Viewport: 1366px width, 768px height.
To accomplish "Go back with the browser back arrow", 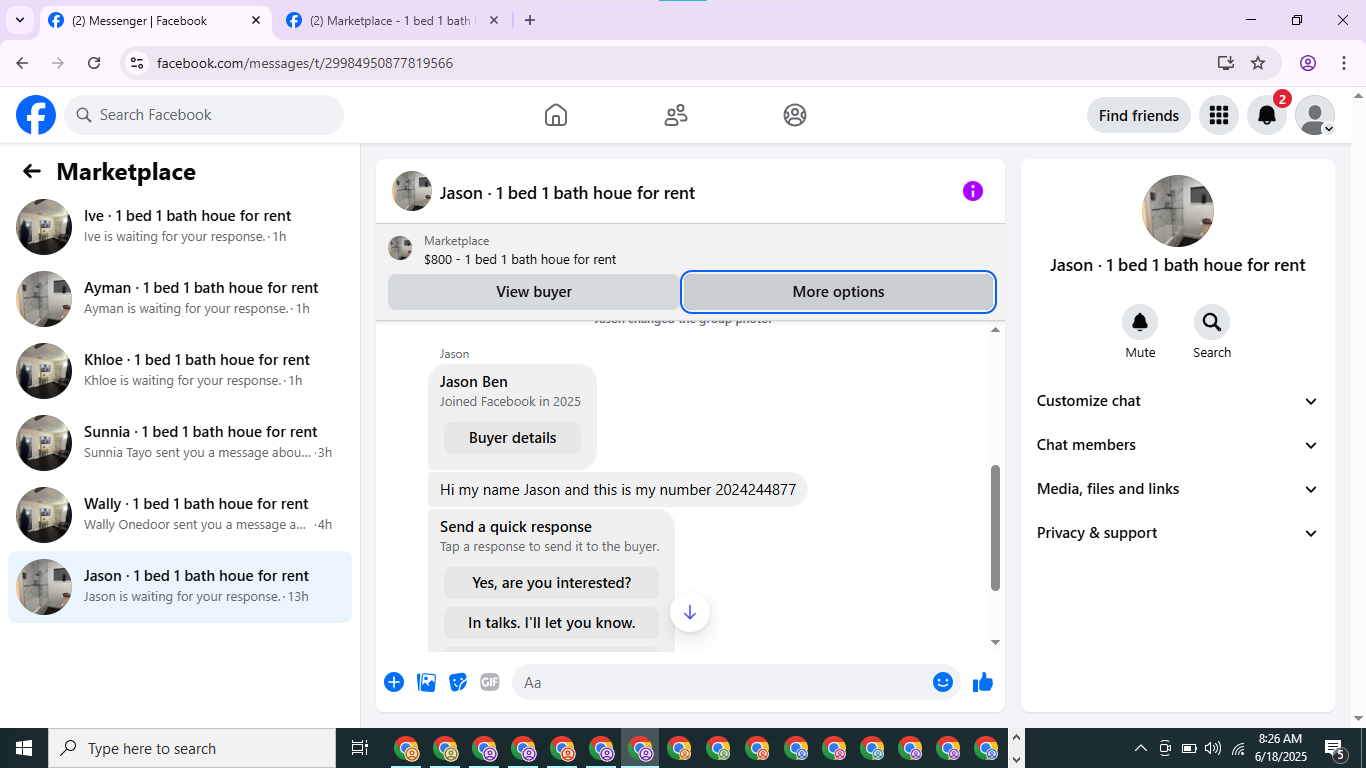I will pyautogui.click(x=23, y=63).
